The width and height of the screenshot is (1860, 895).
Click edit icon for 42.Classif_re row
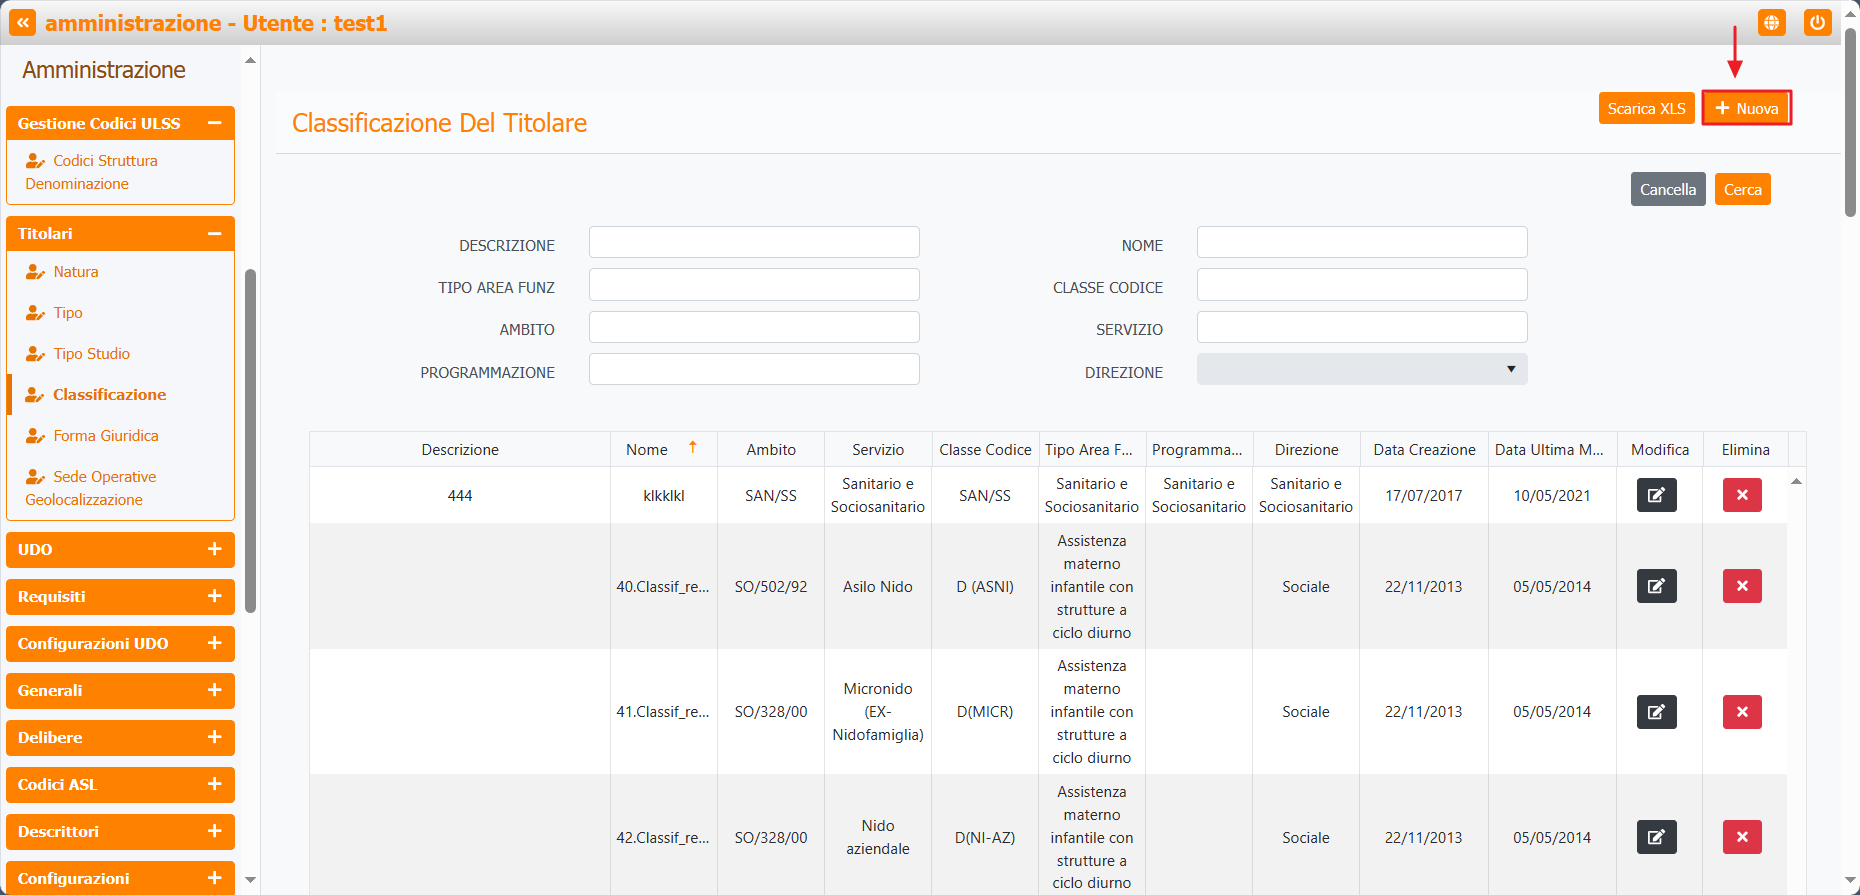[x=1656, y=837]
